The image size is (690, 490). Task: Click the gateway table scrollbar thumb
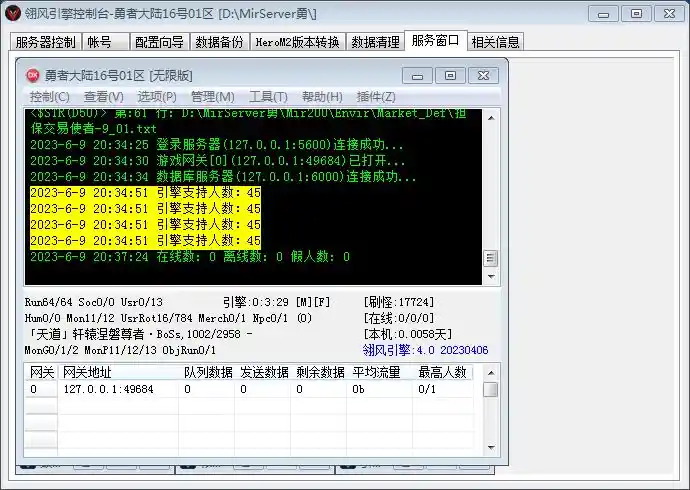pyautogui.click(x=491, y=390)
